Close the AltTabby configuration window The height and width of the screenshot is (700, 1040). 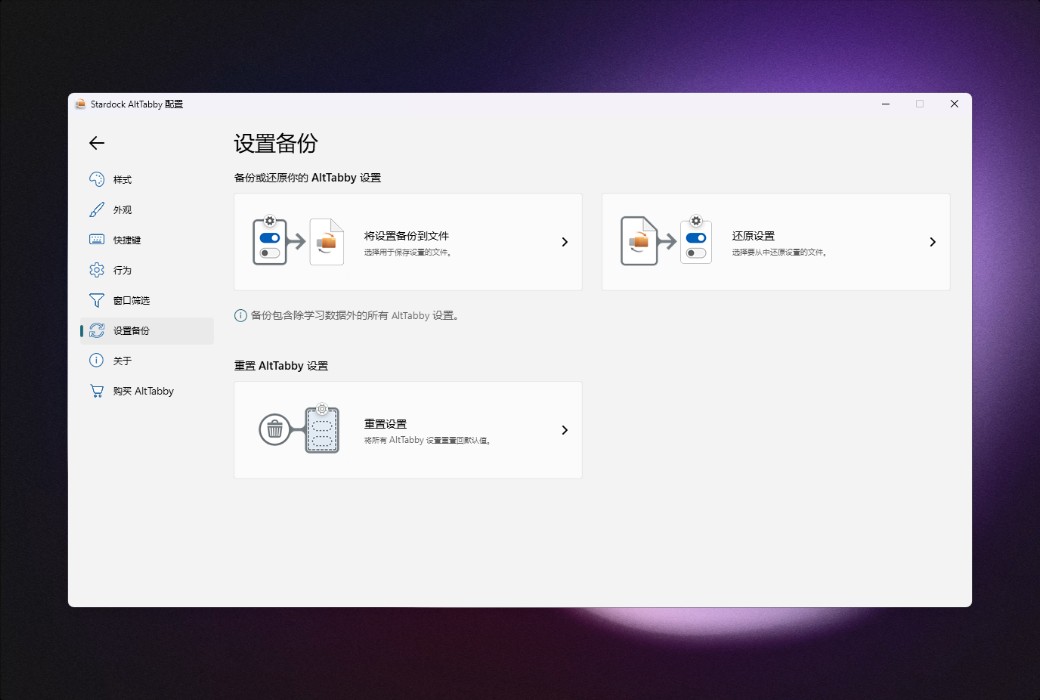click(x=954, y=104)
